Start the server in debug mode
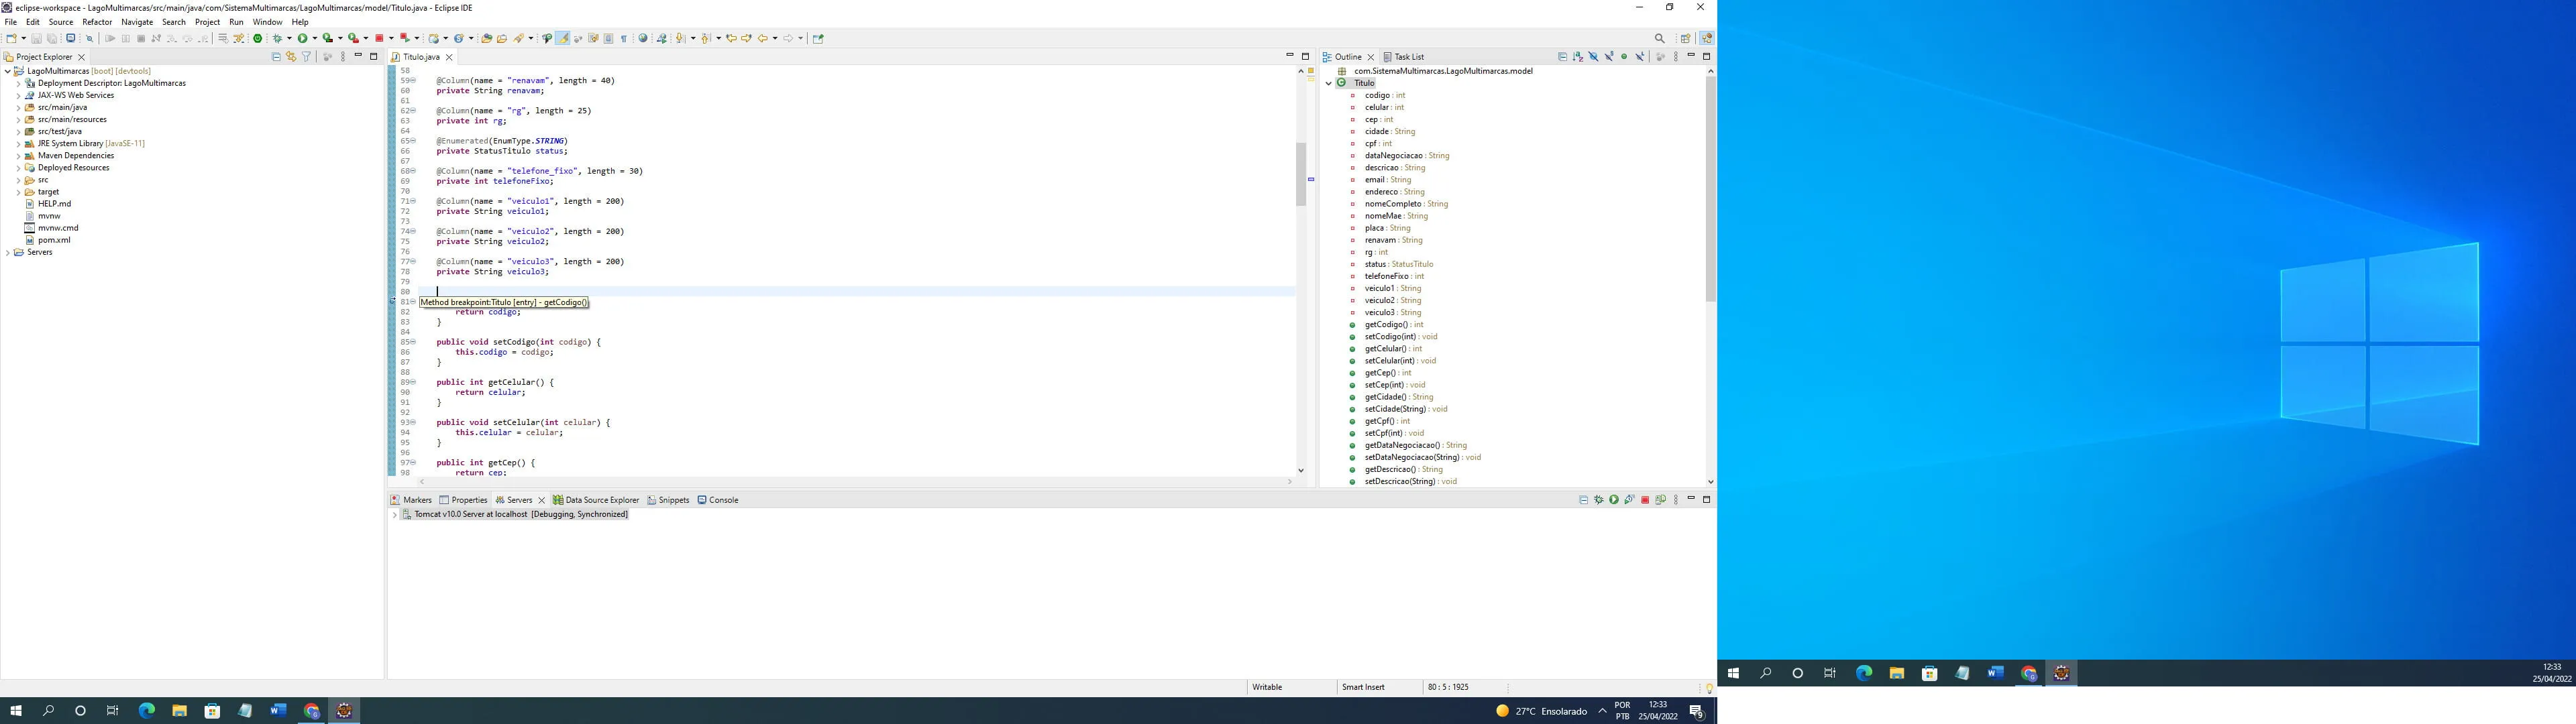 (1598, 500)
